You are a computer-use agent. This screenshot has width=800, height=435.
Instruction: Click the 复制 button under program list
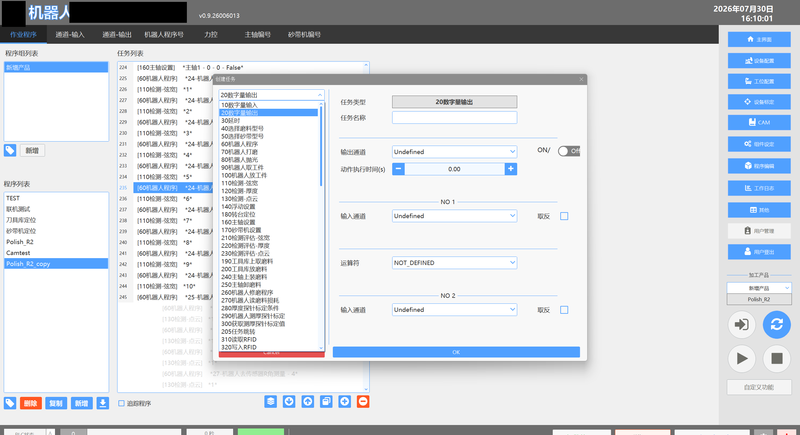(56, 403)
